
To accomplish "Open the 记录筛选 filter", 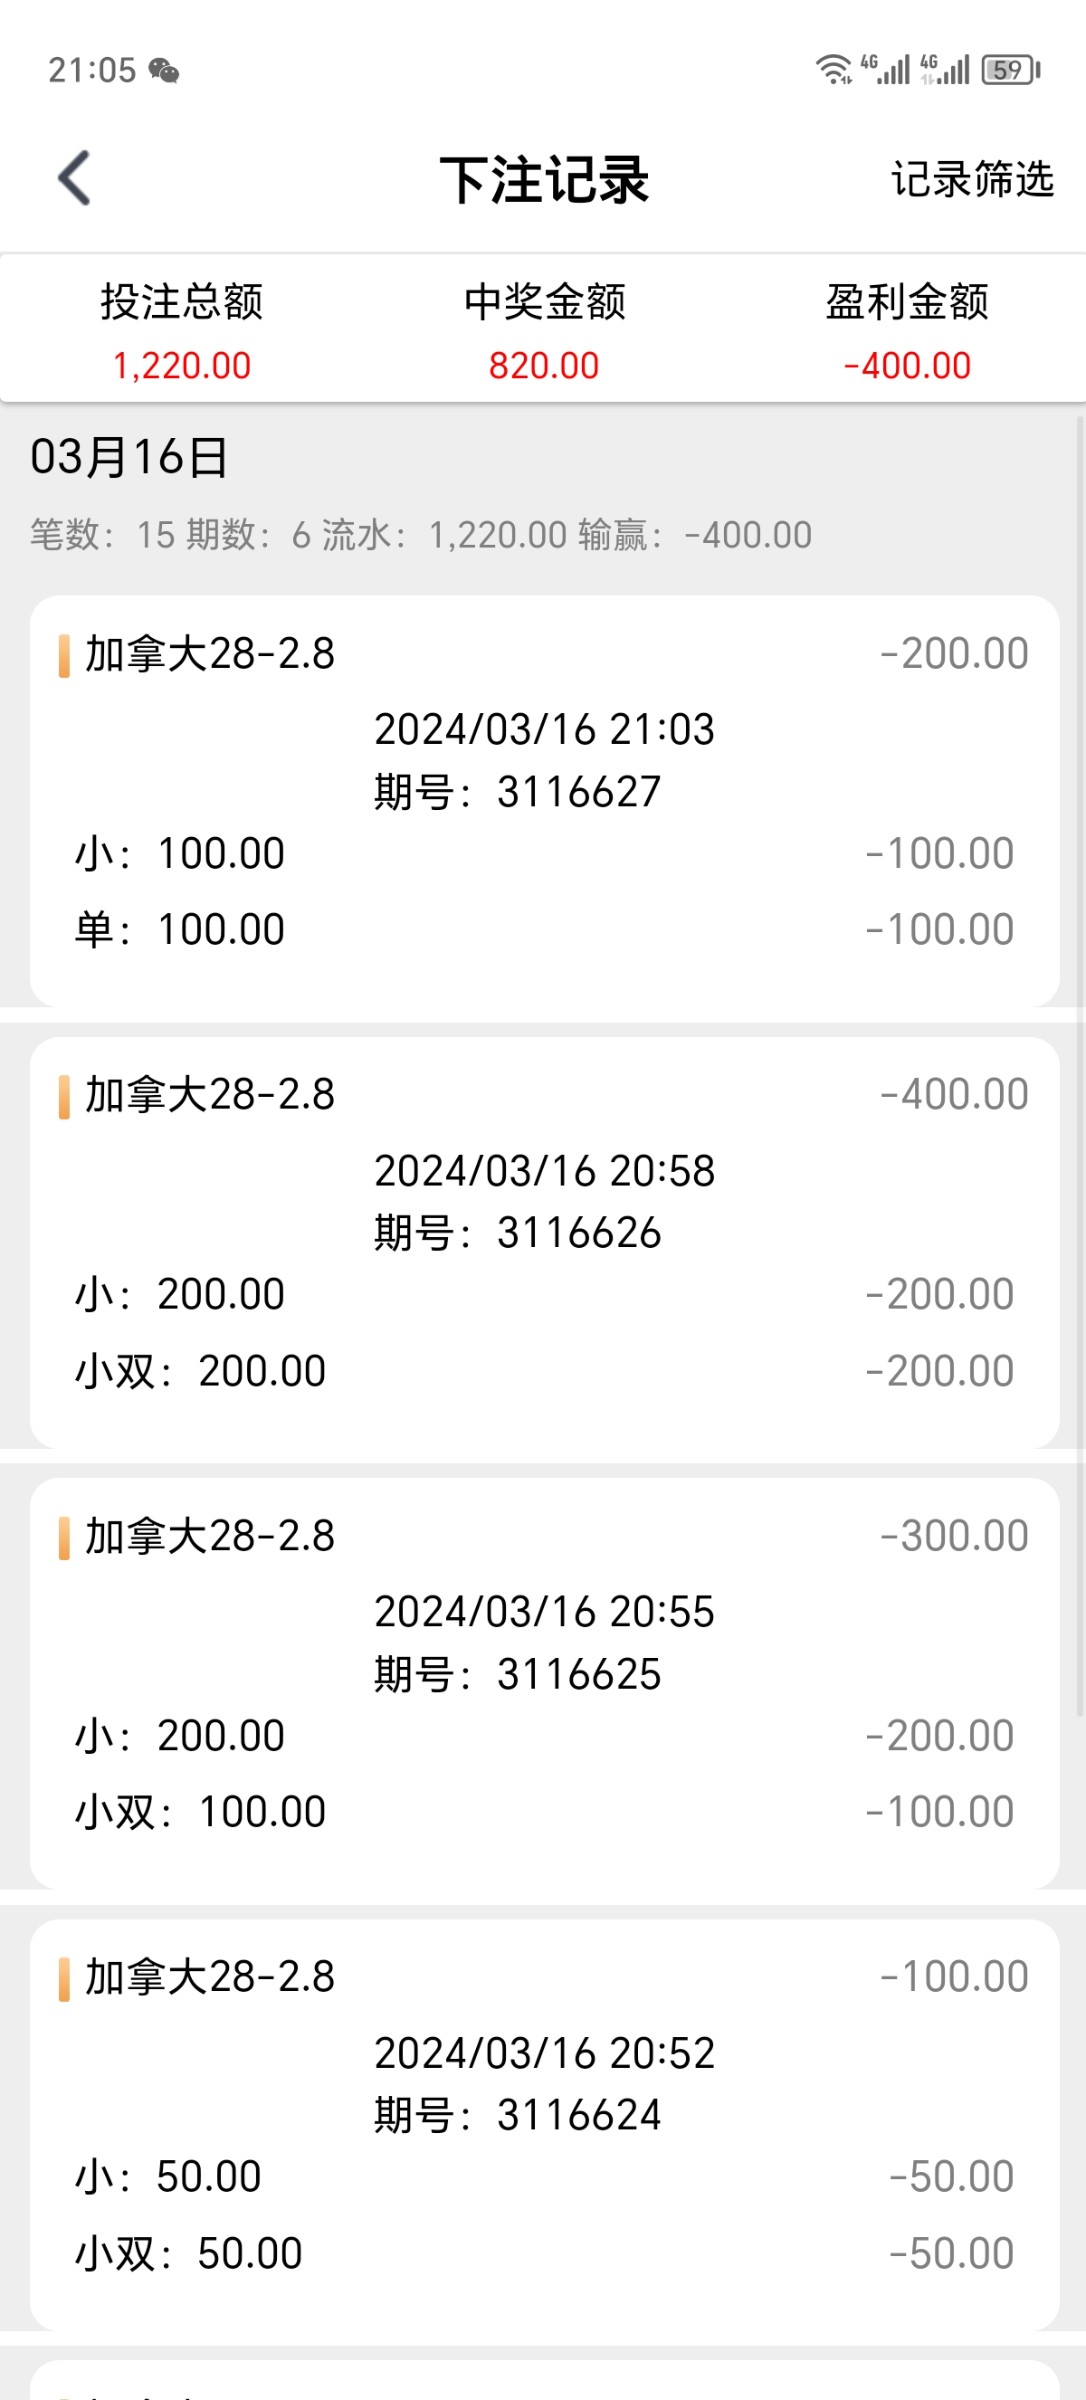I will [x=972, y=180].
